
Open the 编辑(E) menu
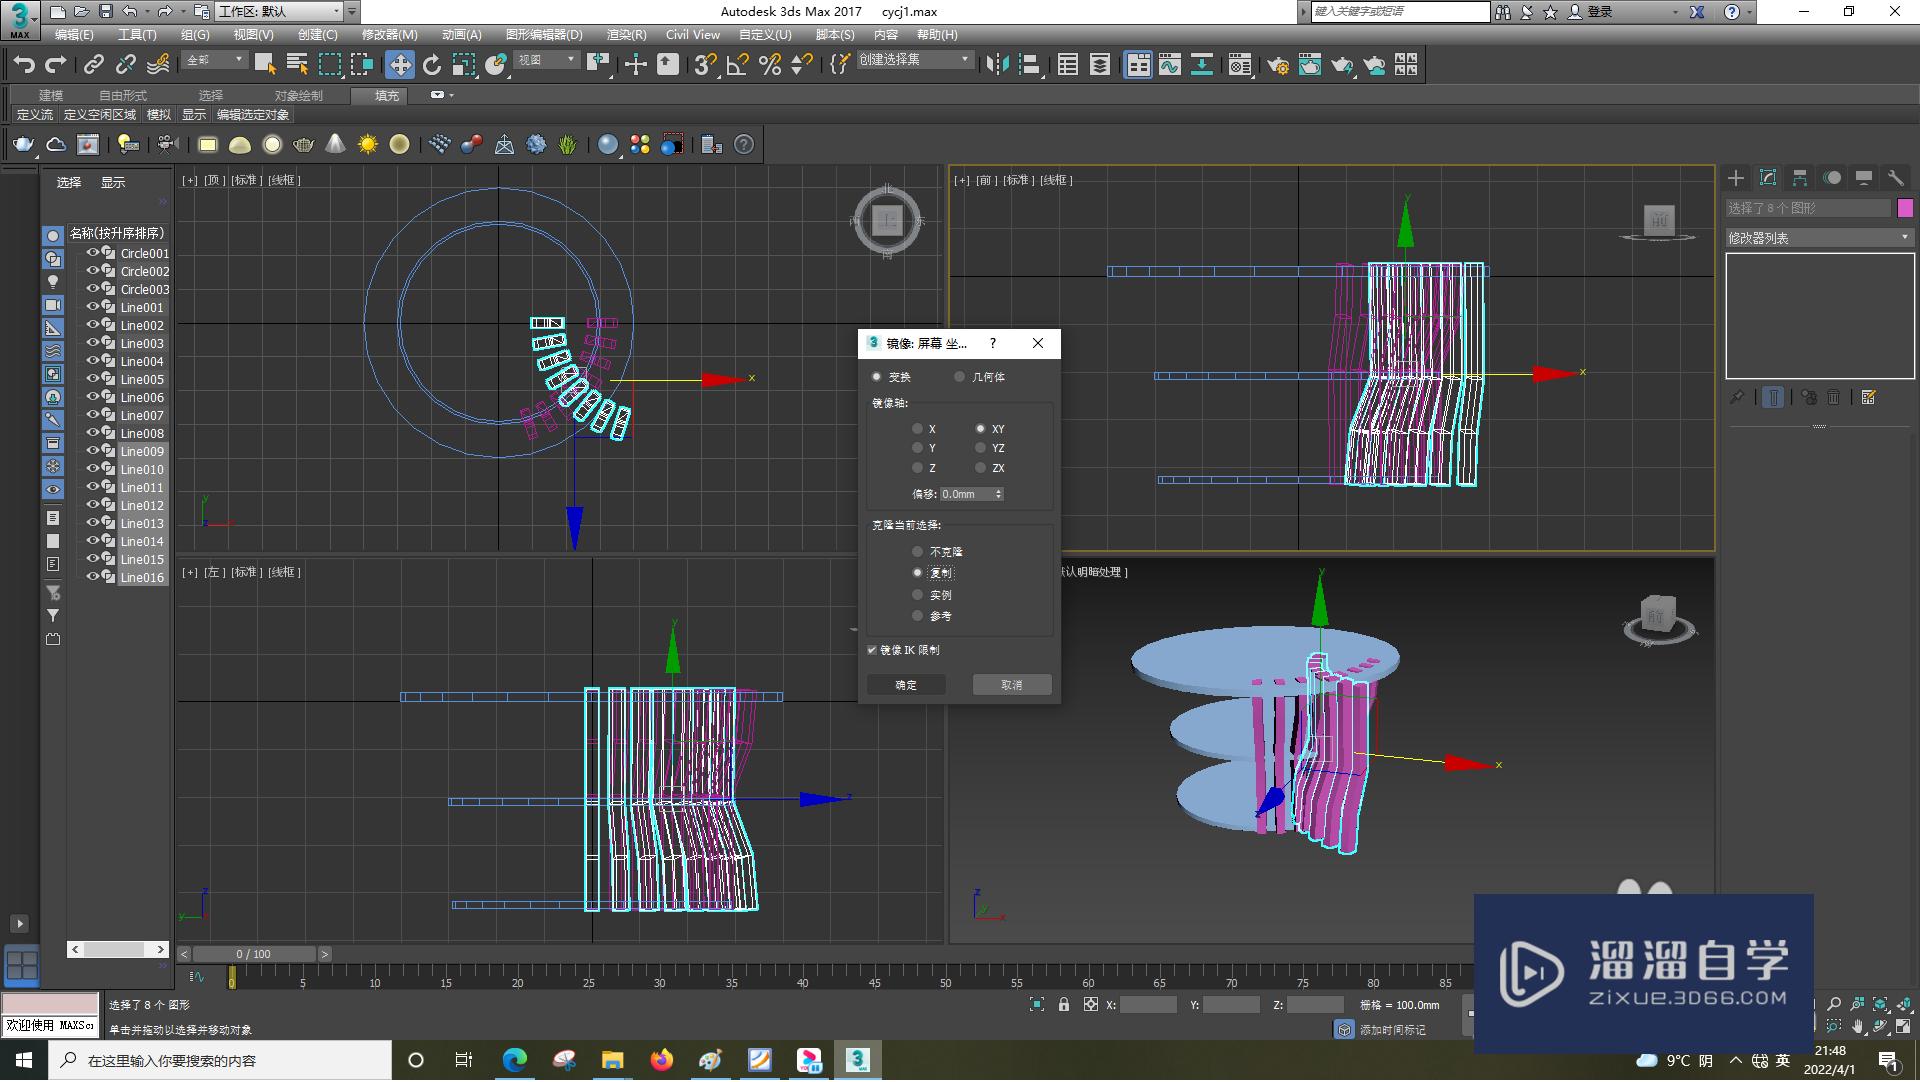(x=74, y=35)
